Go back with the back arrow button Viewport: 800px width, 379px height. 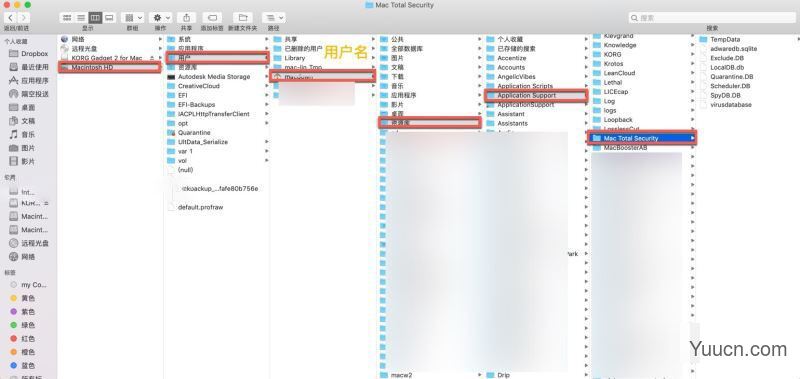[10, 18]
